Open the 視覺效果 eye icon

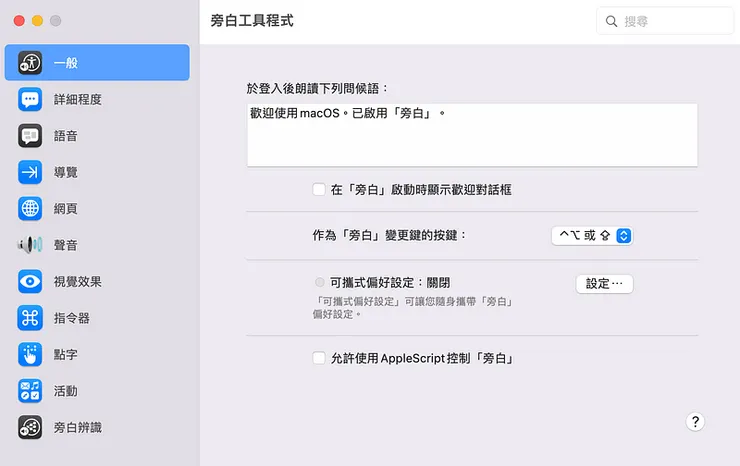(x=30, y=281)
